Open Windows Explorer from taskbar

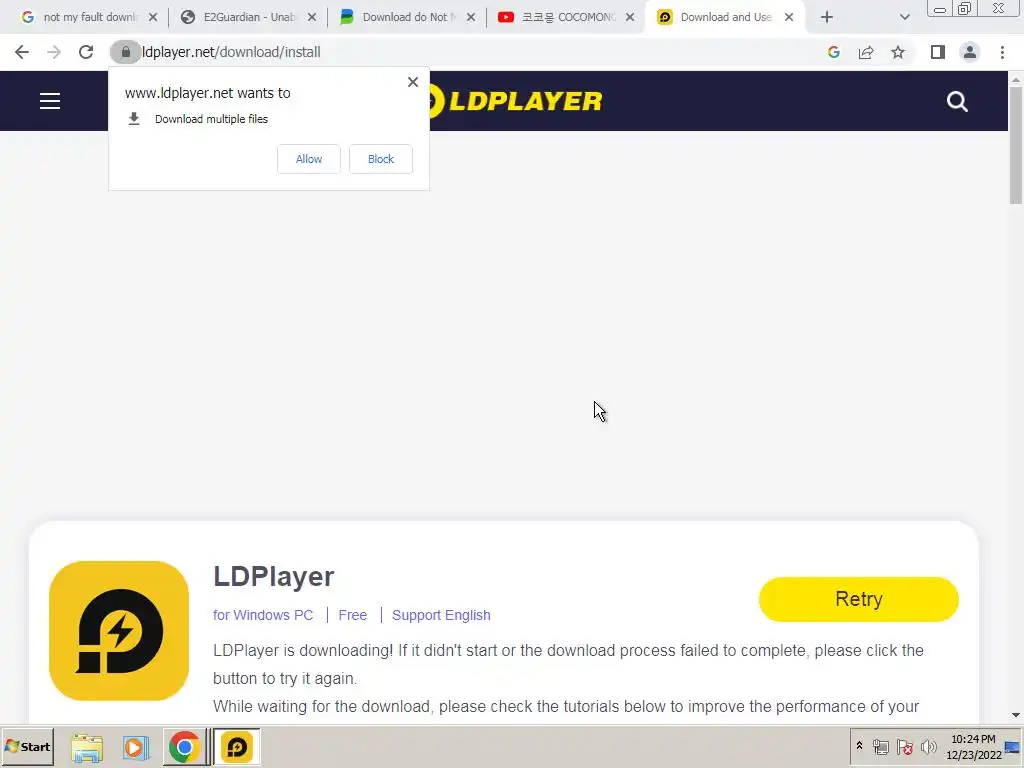[x=87, y=747]
